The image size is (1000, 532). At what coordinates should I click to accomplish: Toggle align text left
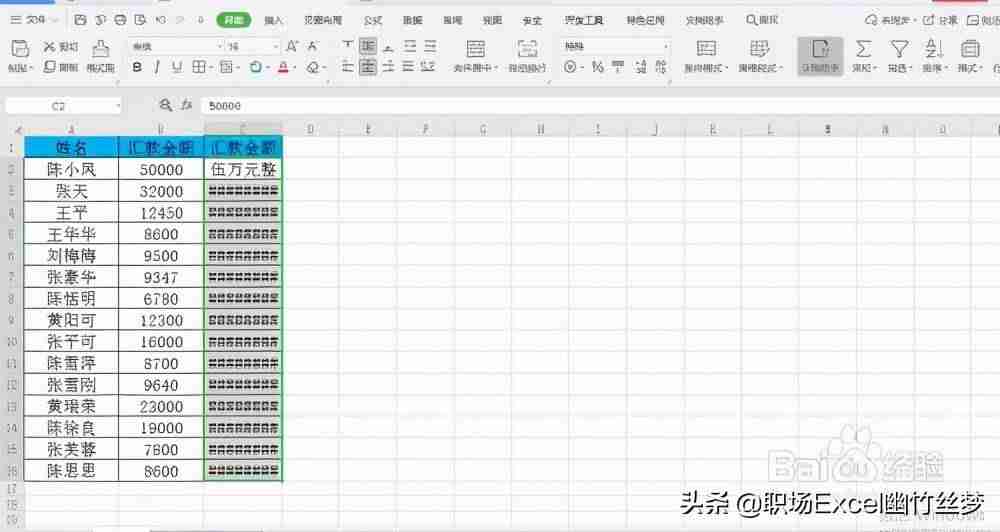click(x=348, y=67)
